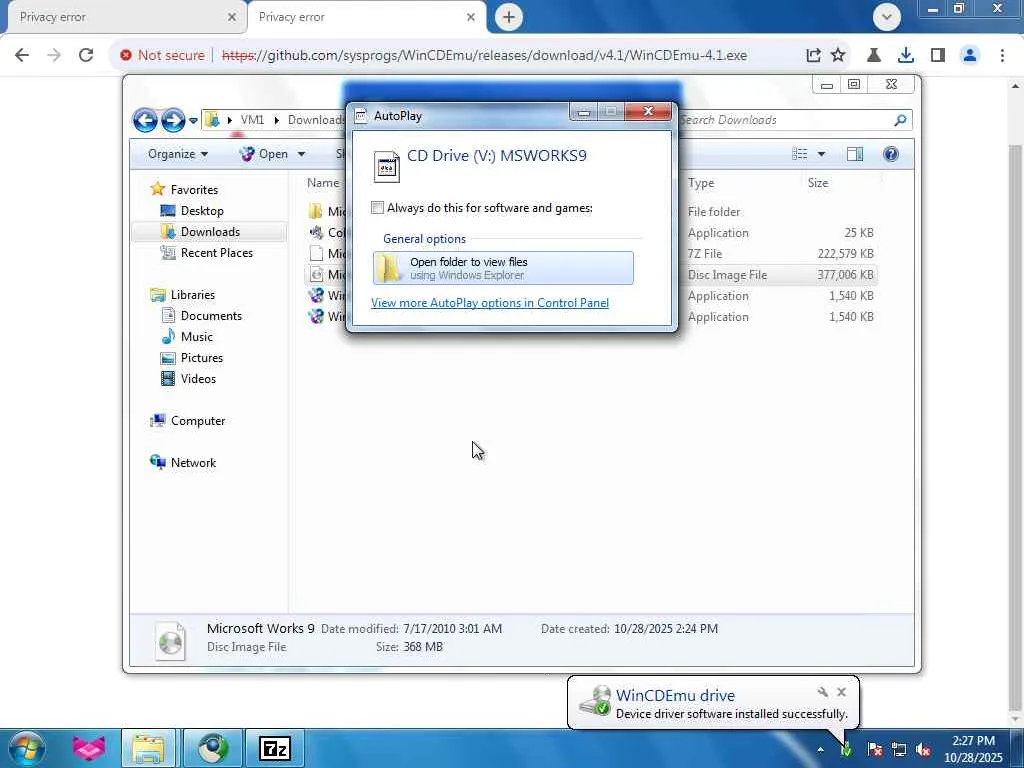The height and width of the screenshot is (768, 1024).
Task: Open notification wrench options icon
Action: pos(822,692)
